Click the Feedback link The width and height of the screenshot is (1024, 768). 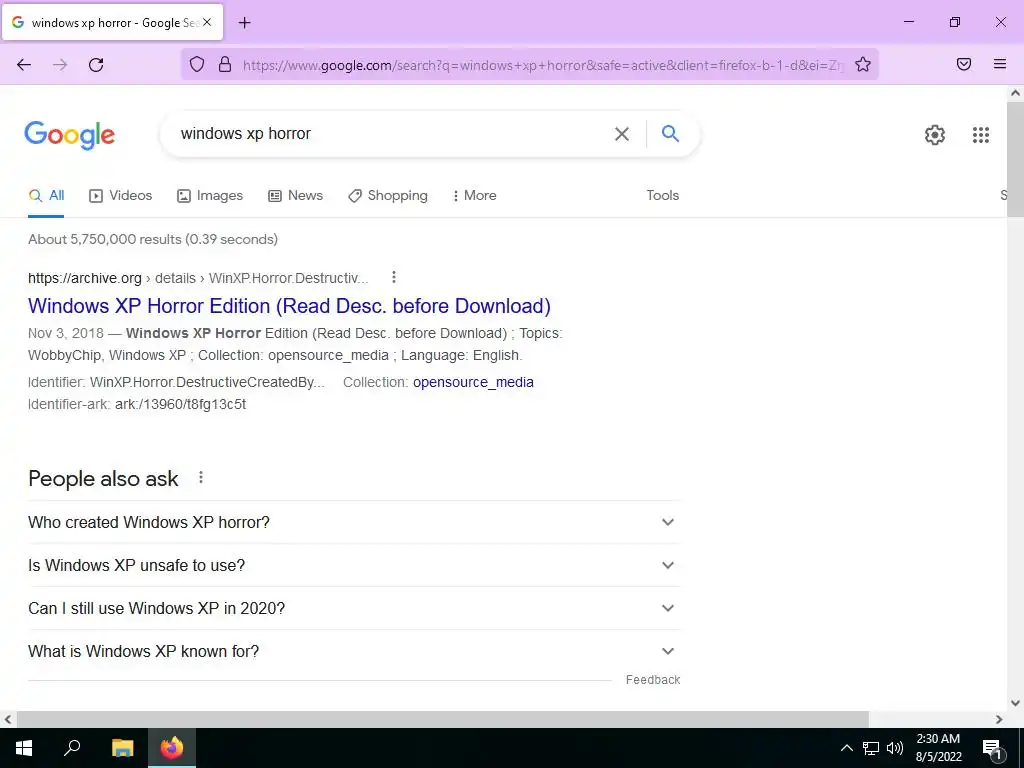653,680
